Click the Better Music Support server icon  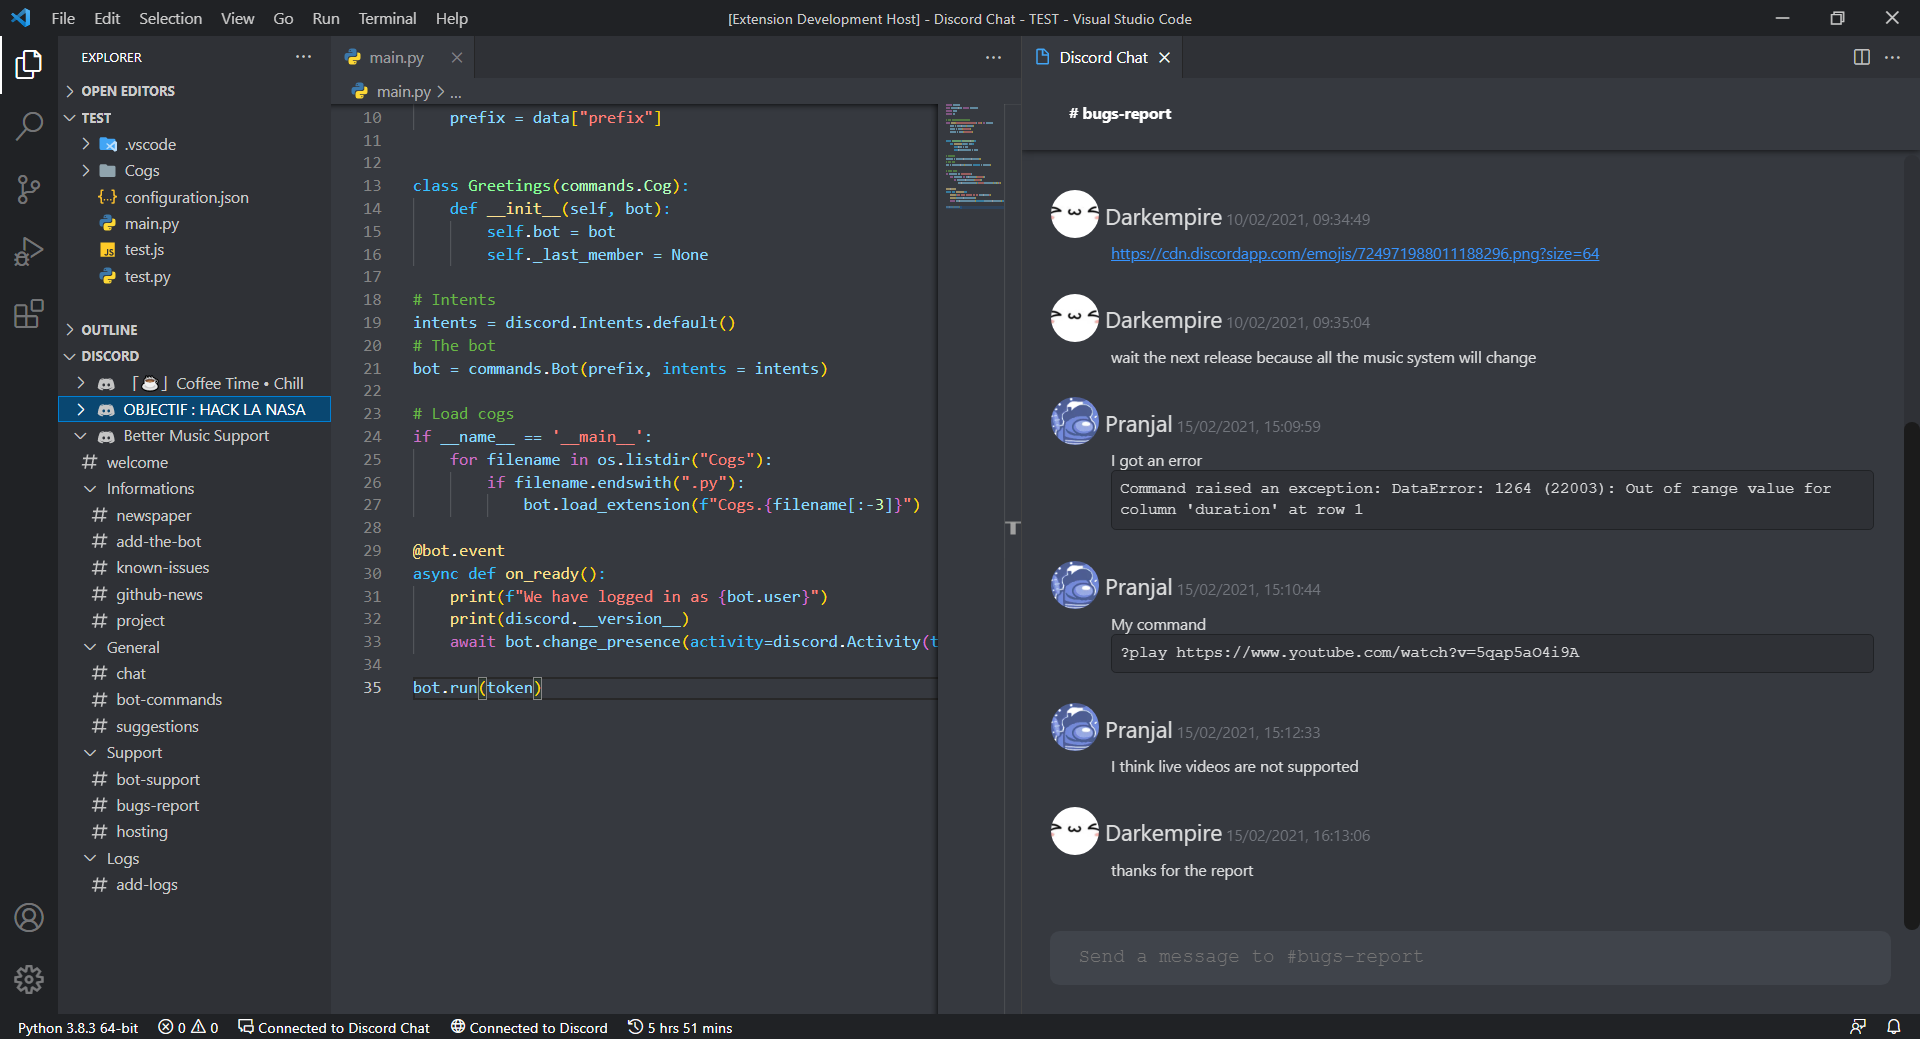pos(106,437)
